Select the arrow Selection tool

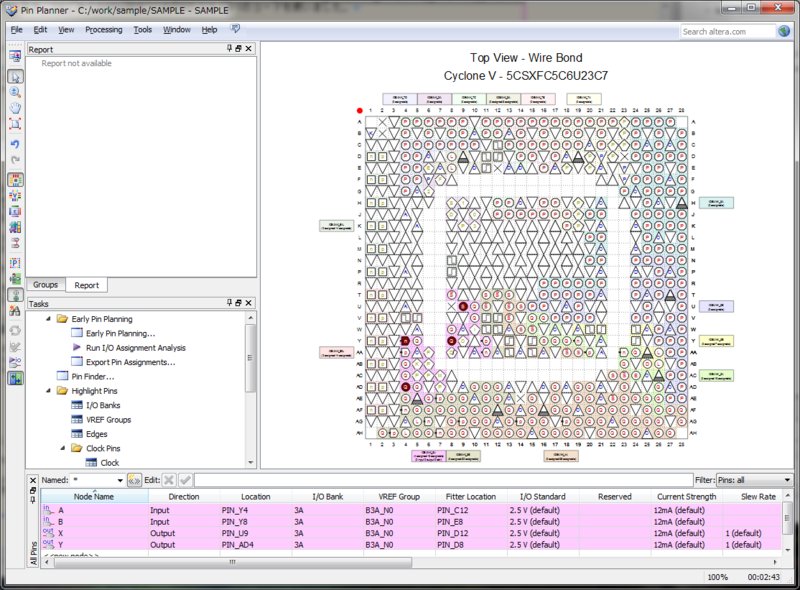(x=15, y=77)
